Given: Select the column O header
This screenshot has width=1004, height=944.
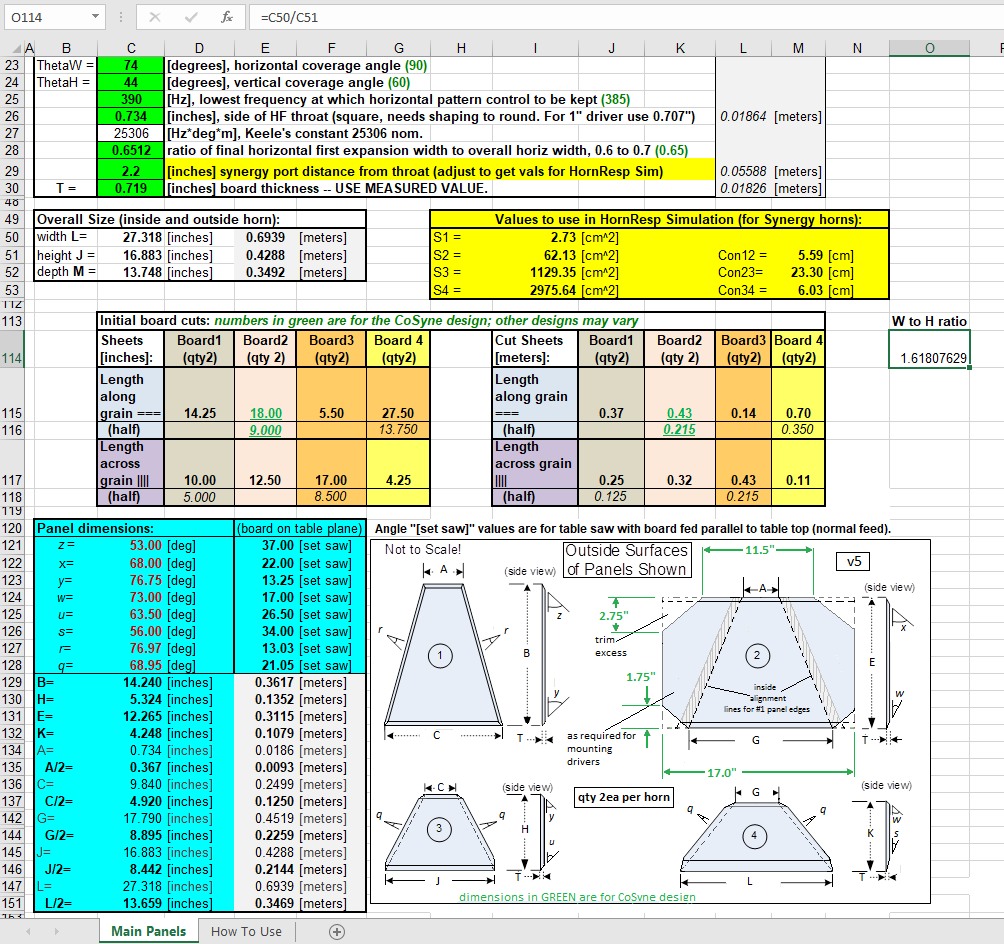Looking at the screenshot, I should (x=929, y=48).
